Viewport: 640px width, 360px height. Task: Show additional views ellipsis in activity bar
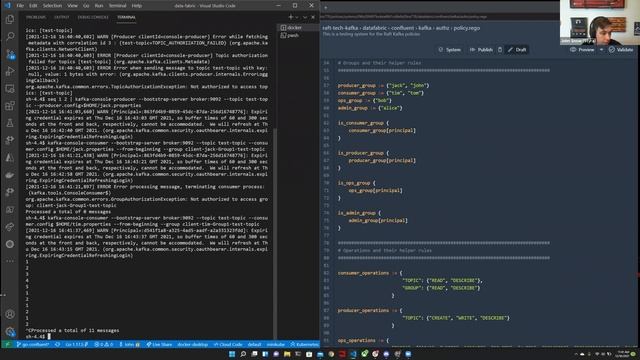pos(10,260)
